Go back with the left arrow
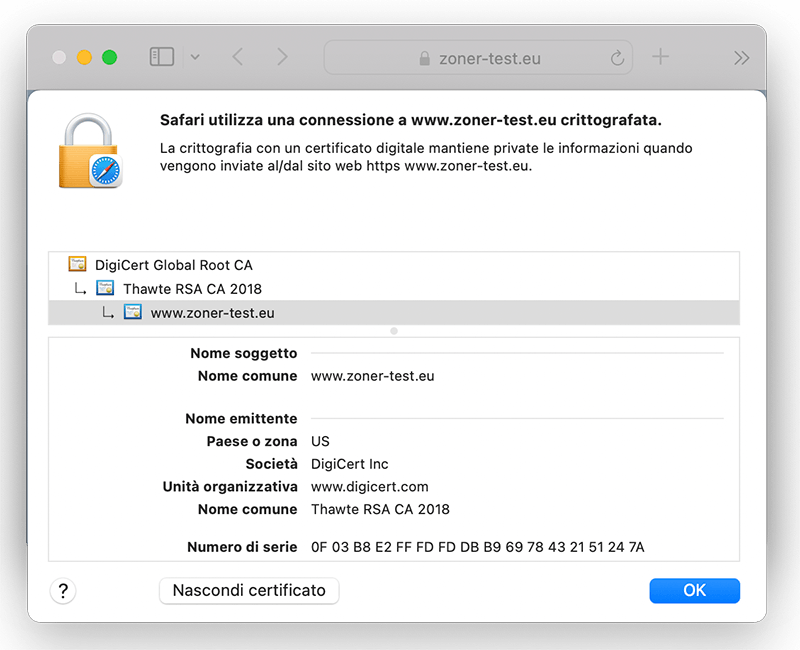 [x=237, y=57]
